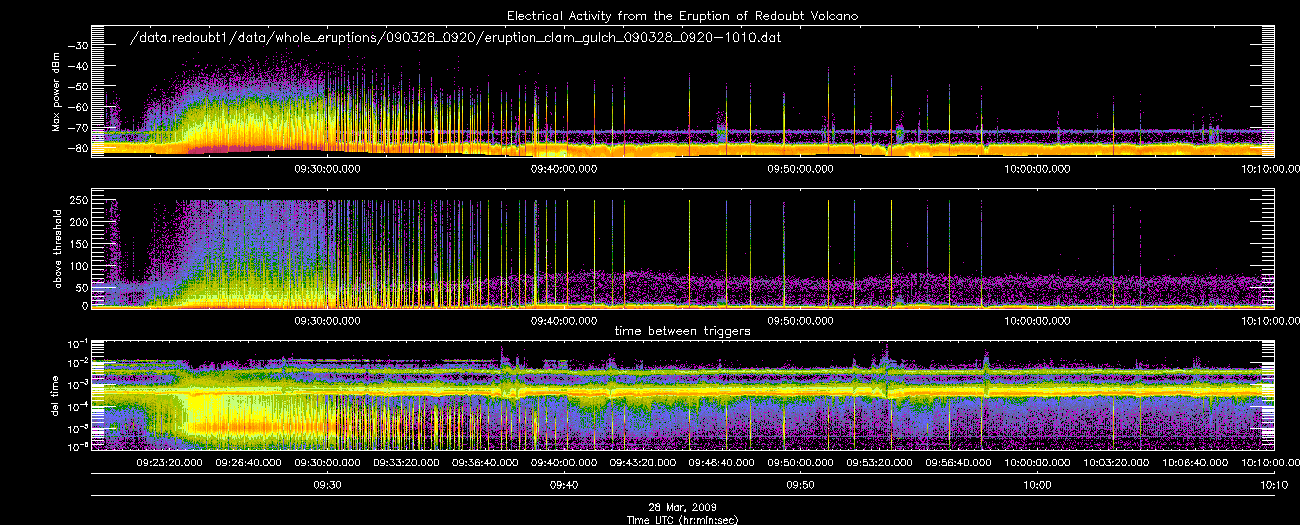Click the title 'Electrical Activity from the Eruption of Redoubt Volcano'
Viewport: 1300px width, 525px height.
pos(682,16)
